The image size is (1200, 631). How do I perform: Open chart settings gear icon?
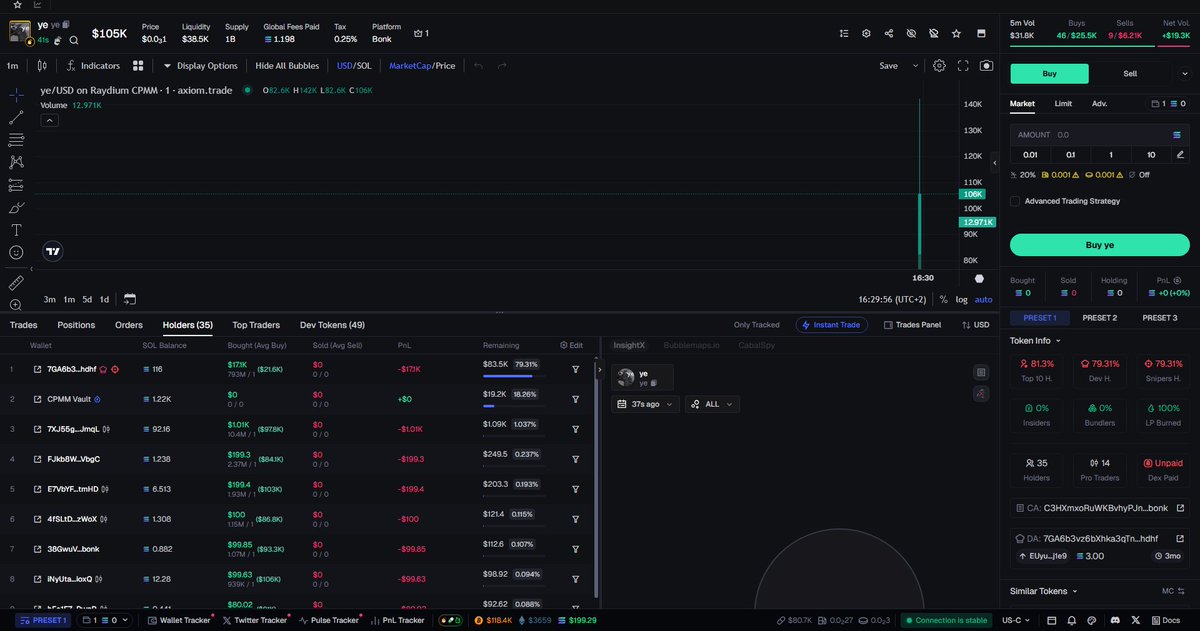click(940, 66)
